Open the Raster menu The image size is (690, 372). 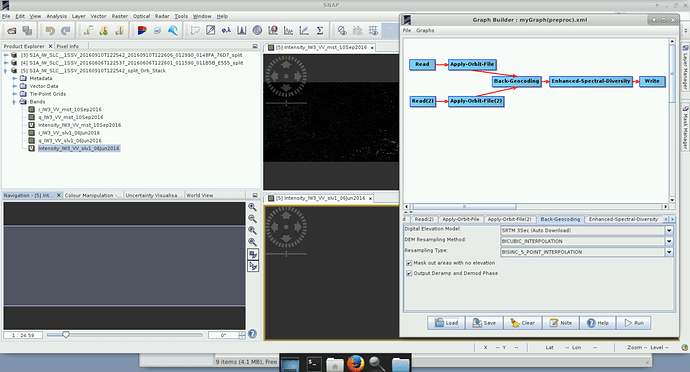coord(120,16)
